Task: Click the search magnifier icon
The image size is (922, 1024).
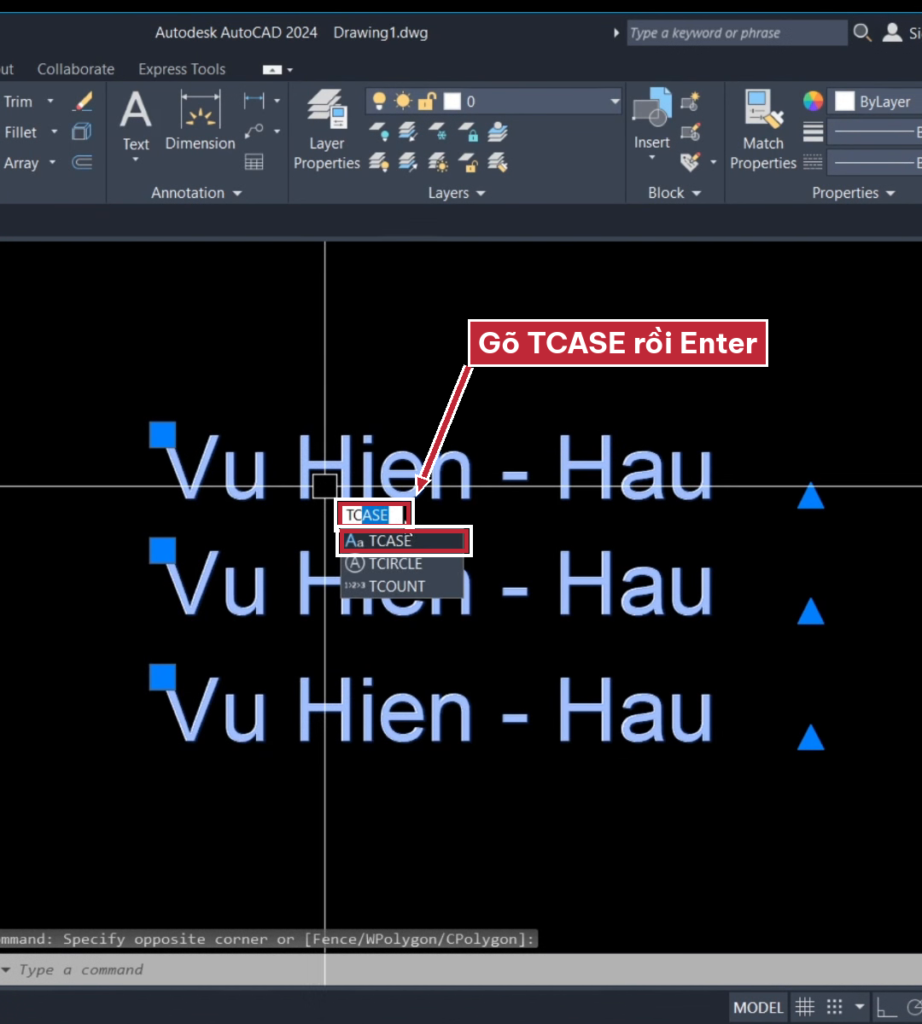Action: coord(862,33)
